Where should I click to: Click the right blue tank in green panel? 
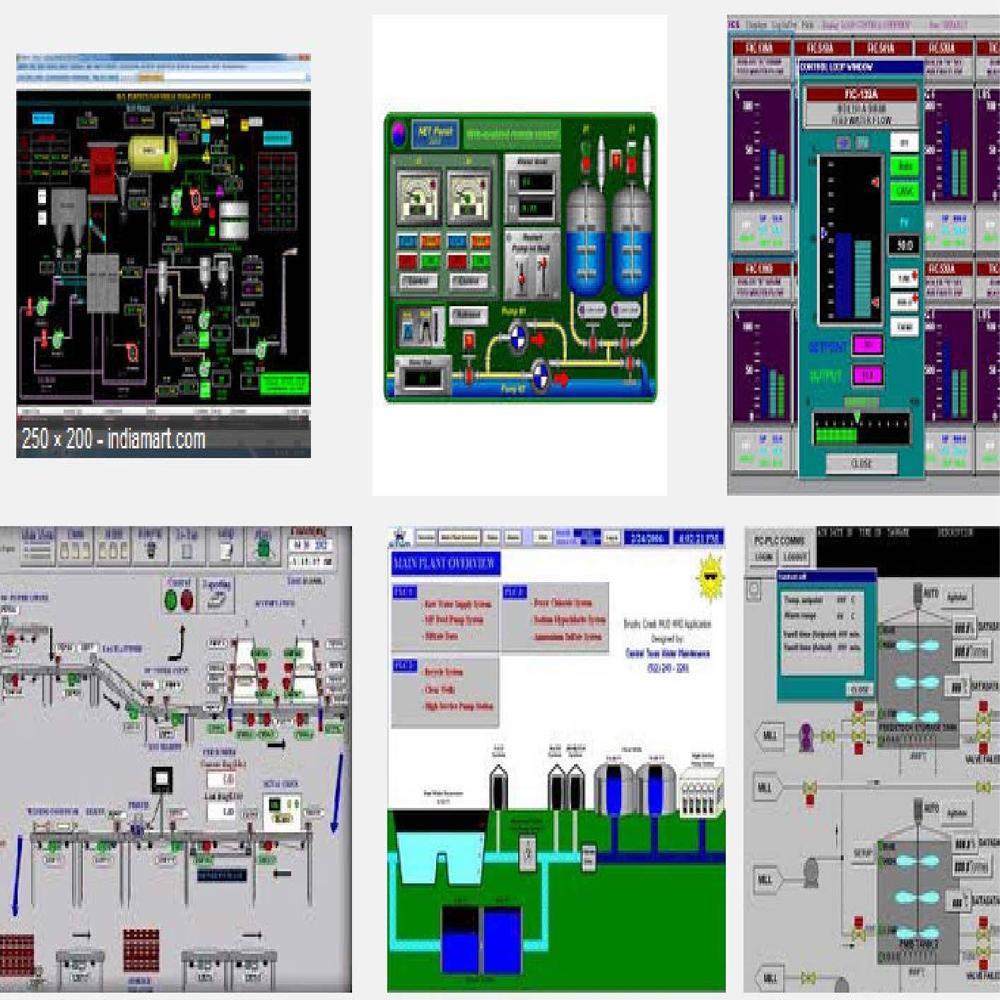pos(631,241)
